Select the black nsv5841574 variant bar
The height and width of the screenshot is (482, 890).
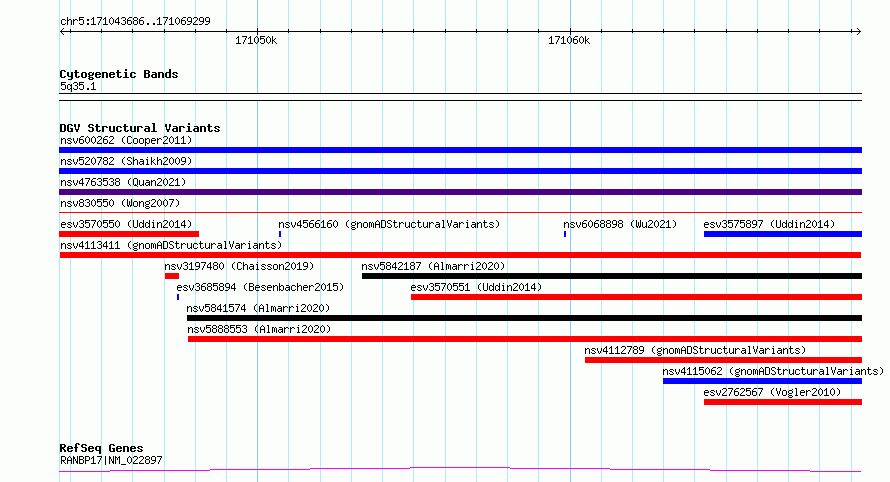tap(524, 318)
